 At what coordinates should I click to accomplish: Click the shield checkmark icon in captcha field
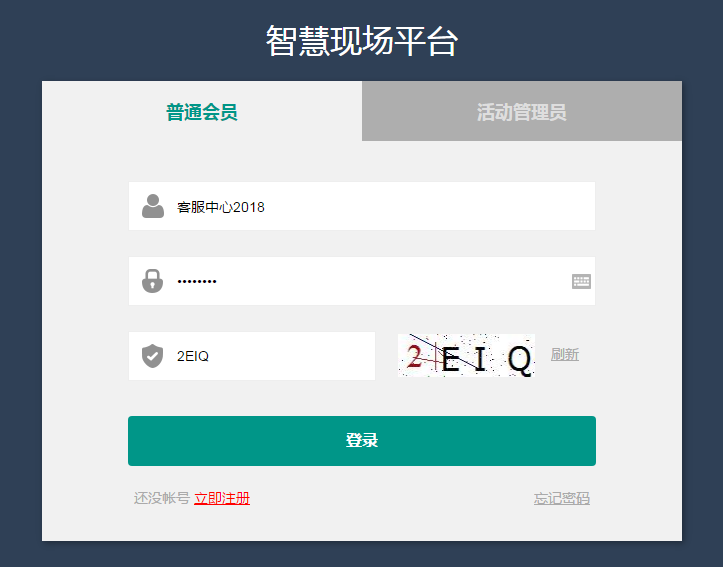(153, 356)
